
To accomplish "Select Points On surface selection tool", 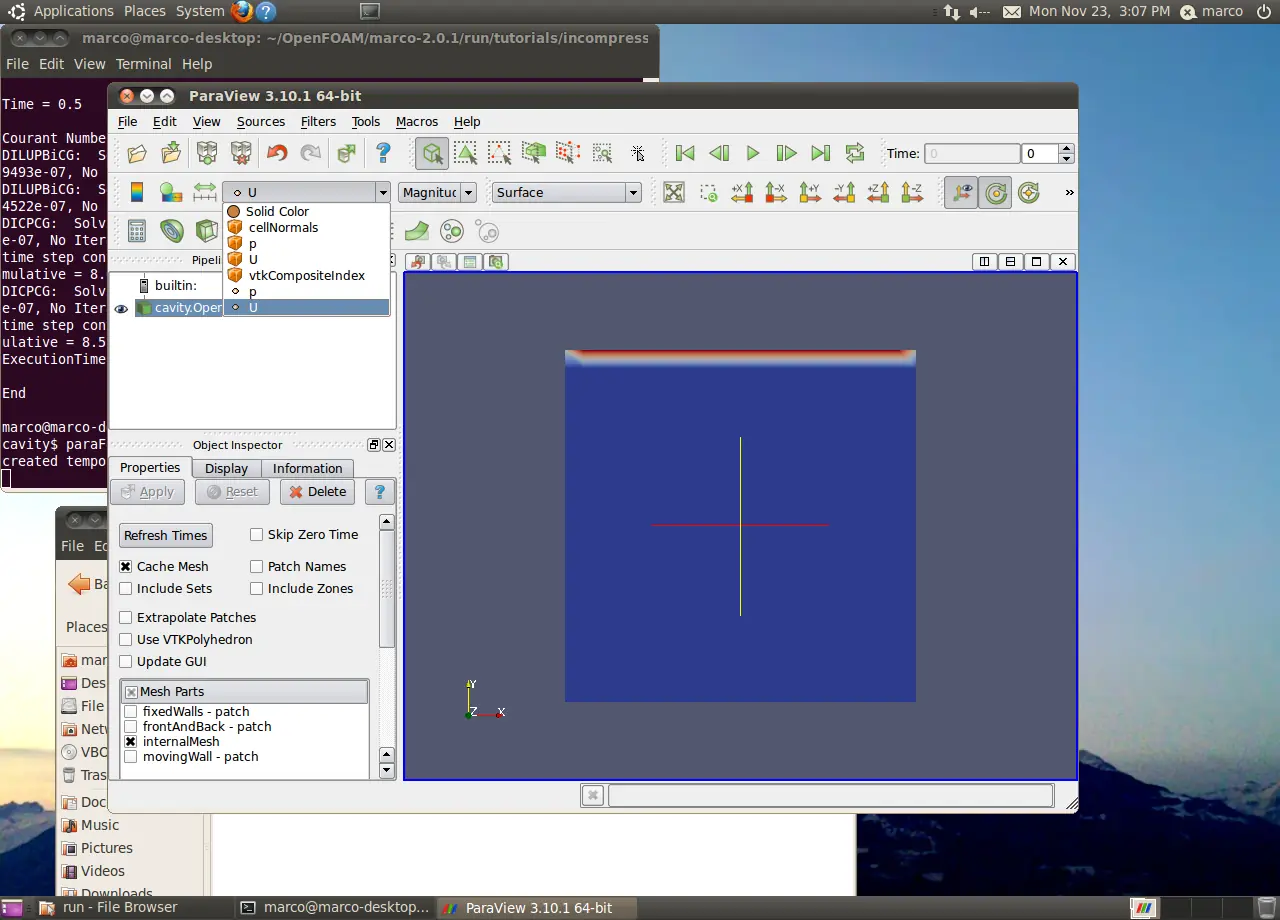I will coord(499,153).
